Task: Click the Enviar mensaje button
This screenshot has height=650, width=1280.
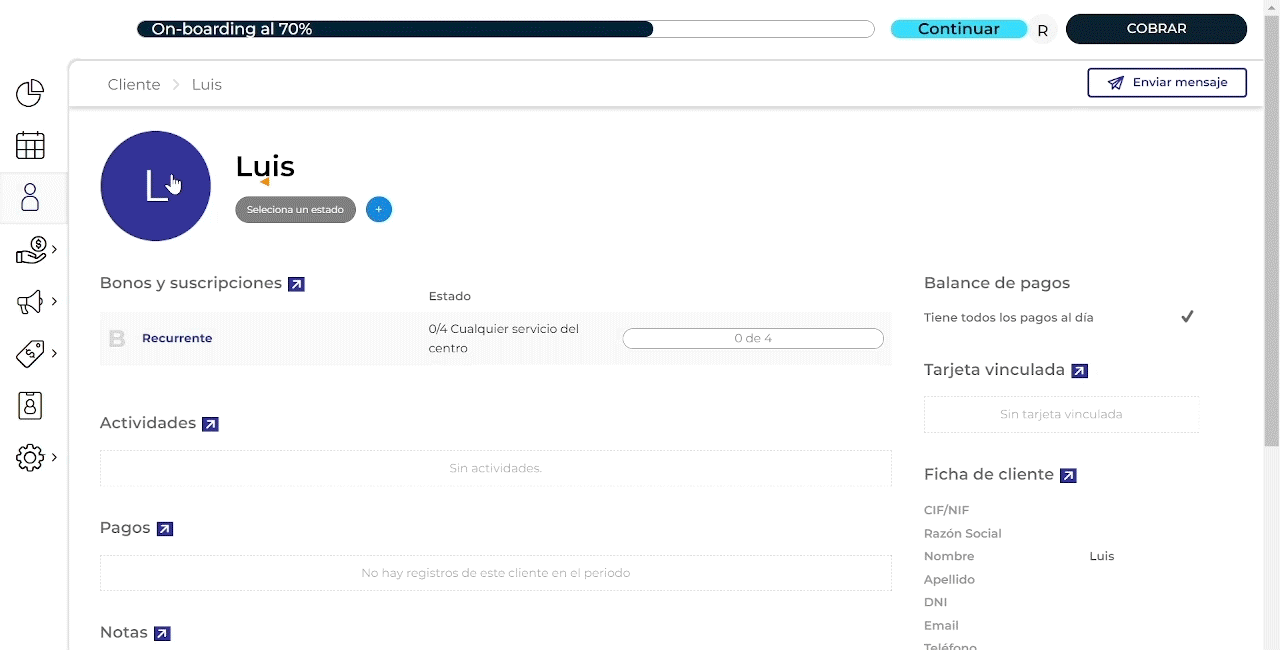Action: tap(1167, 83)
